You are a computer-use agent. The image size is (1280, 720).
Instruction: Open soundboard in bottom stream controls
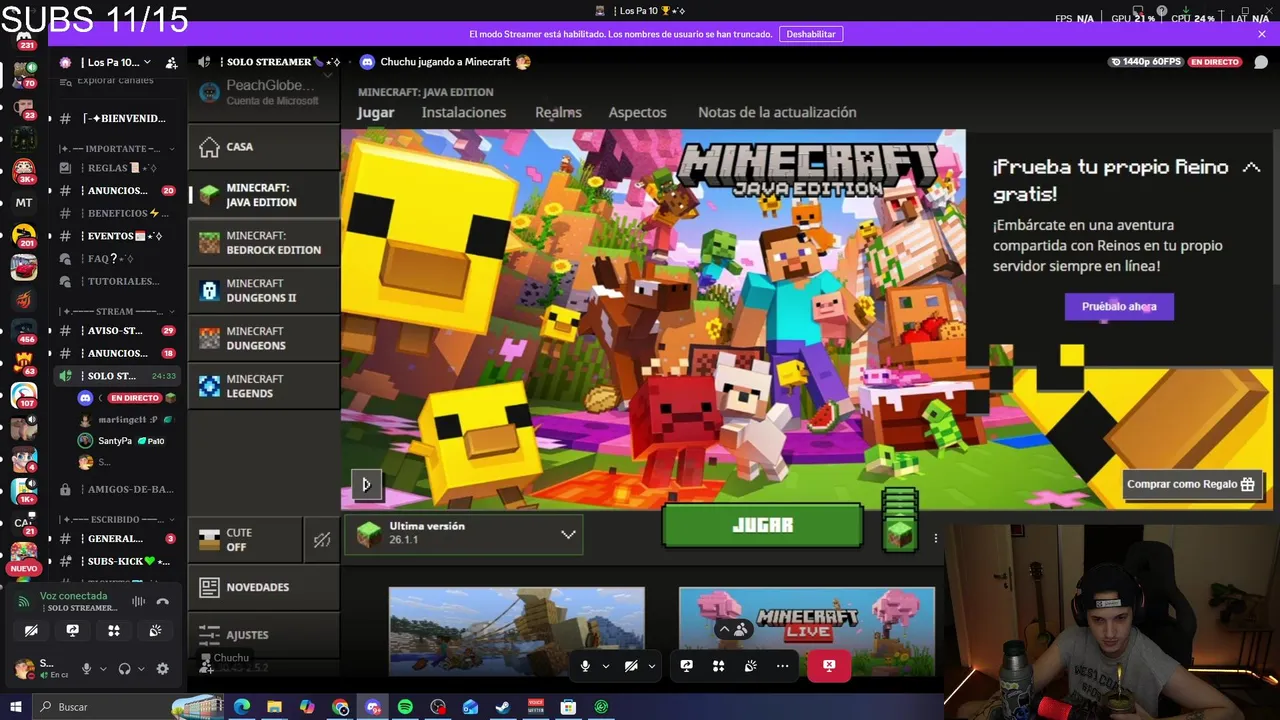[750, 665]
